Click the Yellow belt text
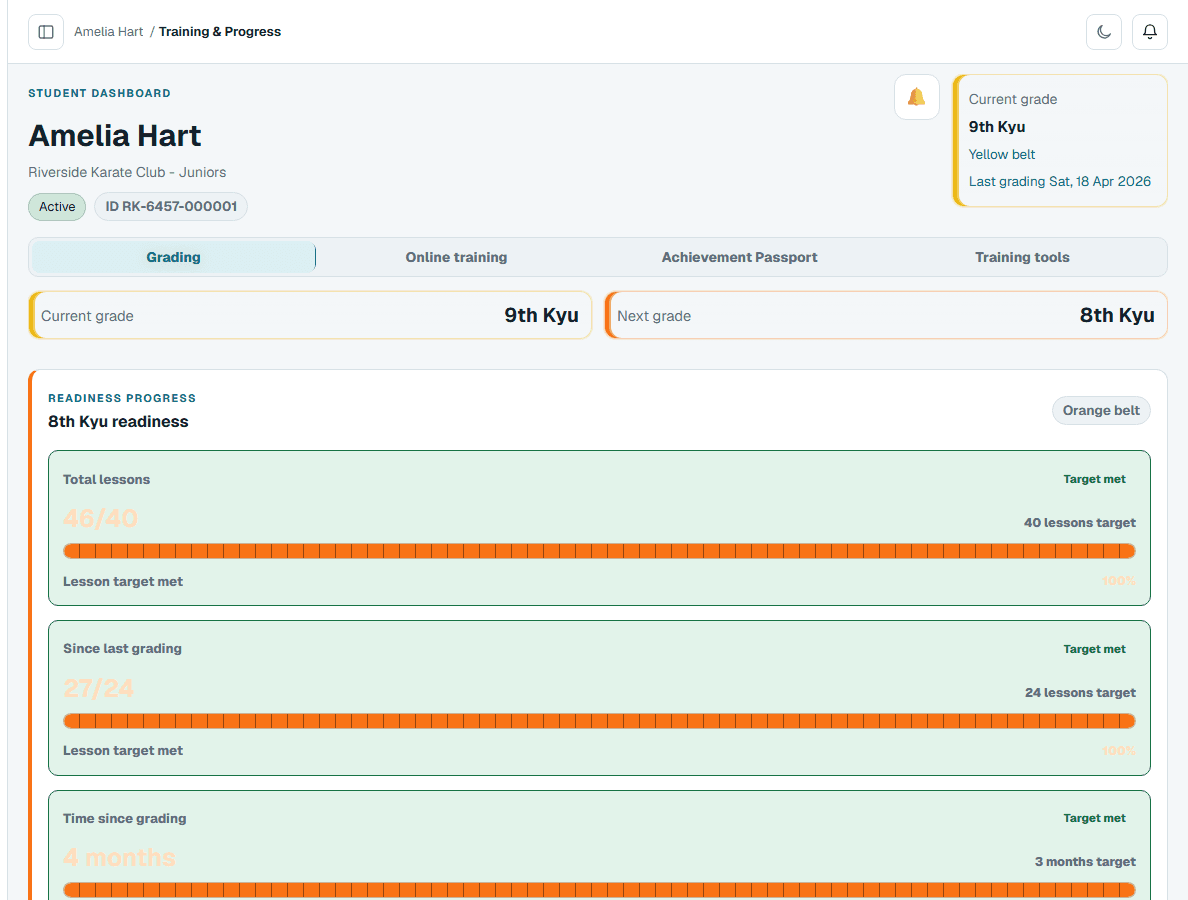The height and width of the screenshot is (900, 1188). pos(1002,154)
